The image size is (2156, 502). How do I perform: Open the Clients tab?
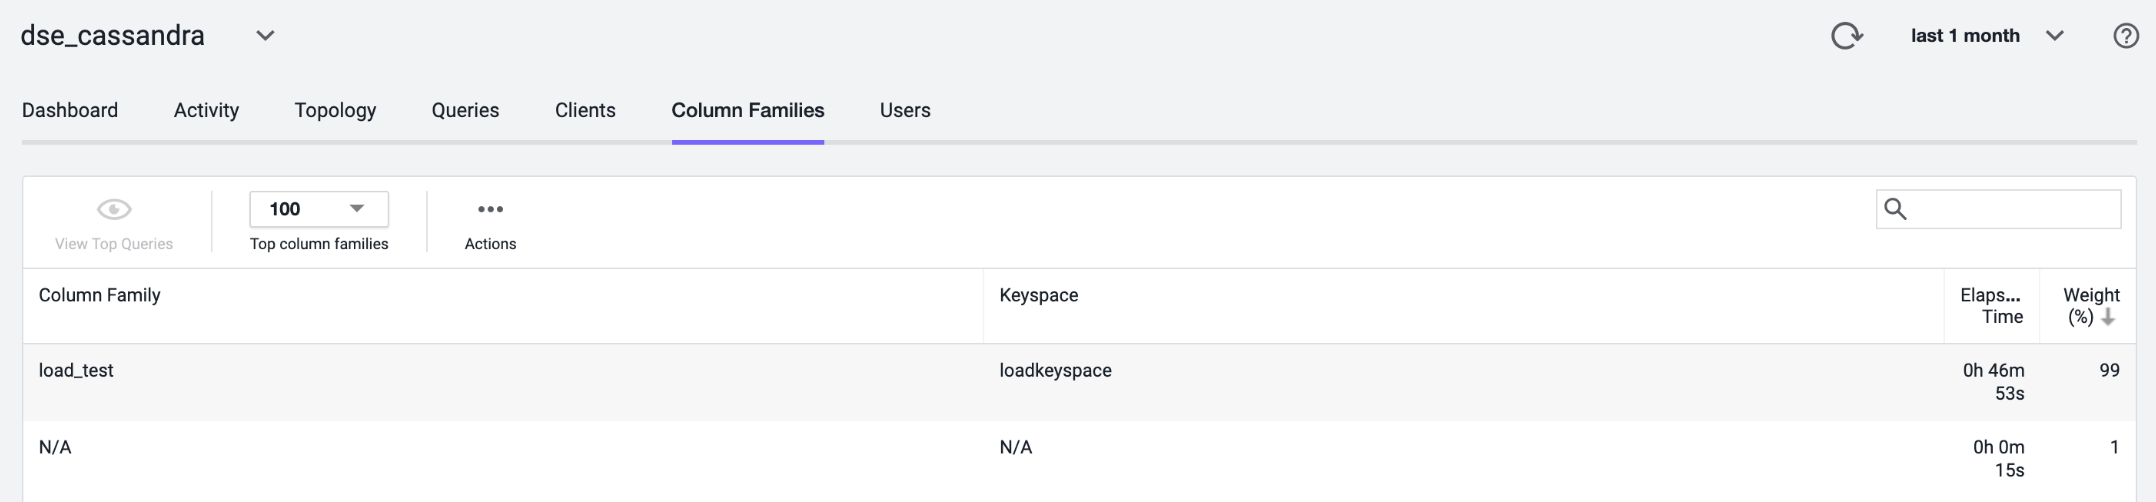click(x=585, y=110)
